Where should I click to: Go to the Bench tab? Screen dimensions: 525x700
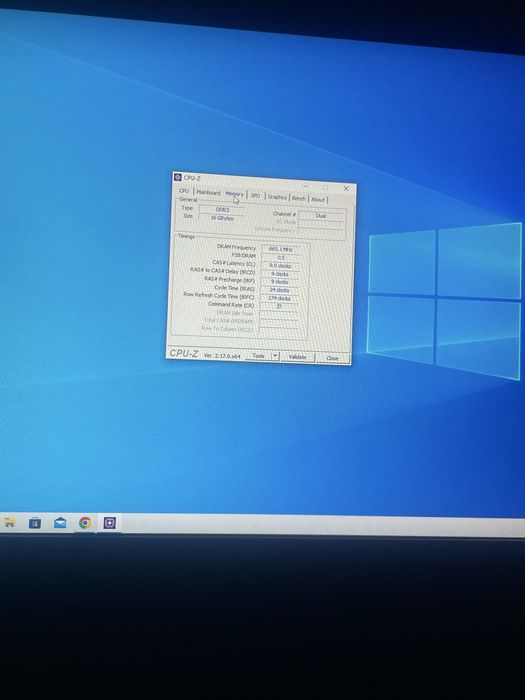(x=299, y=198)
